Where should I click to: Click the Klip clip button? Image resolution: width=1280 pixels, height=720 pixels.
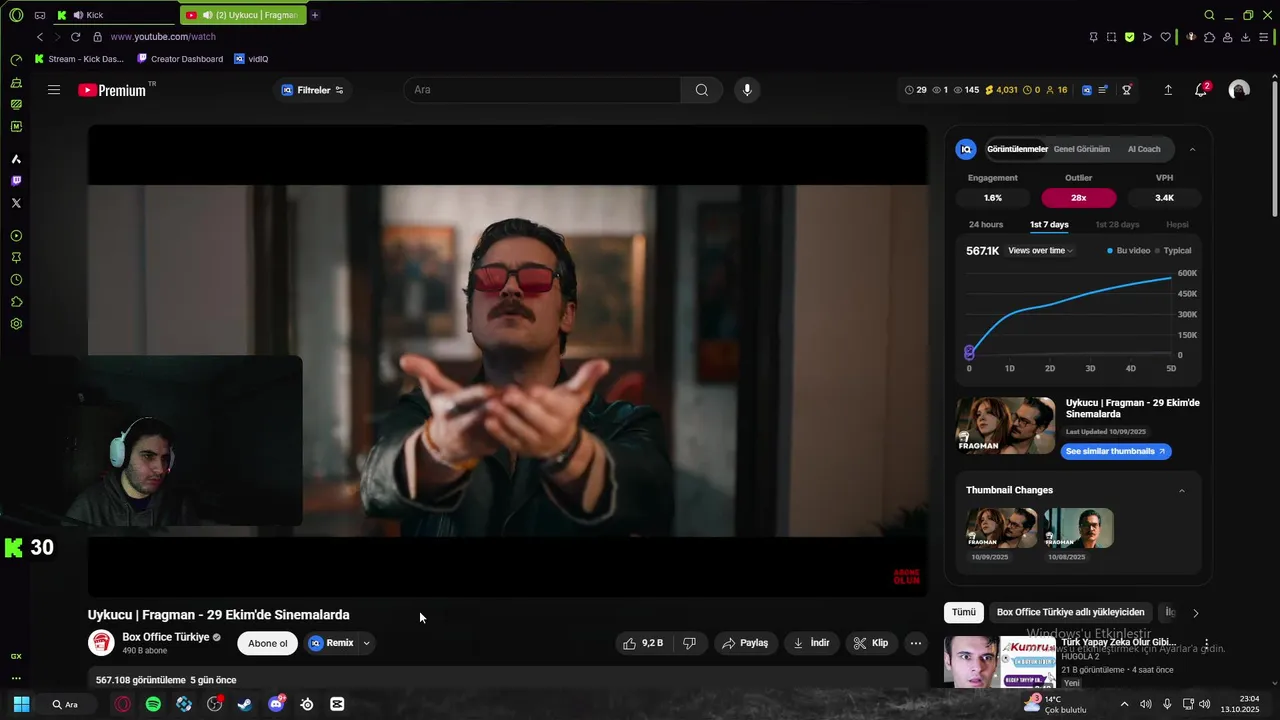pos(871,643)
